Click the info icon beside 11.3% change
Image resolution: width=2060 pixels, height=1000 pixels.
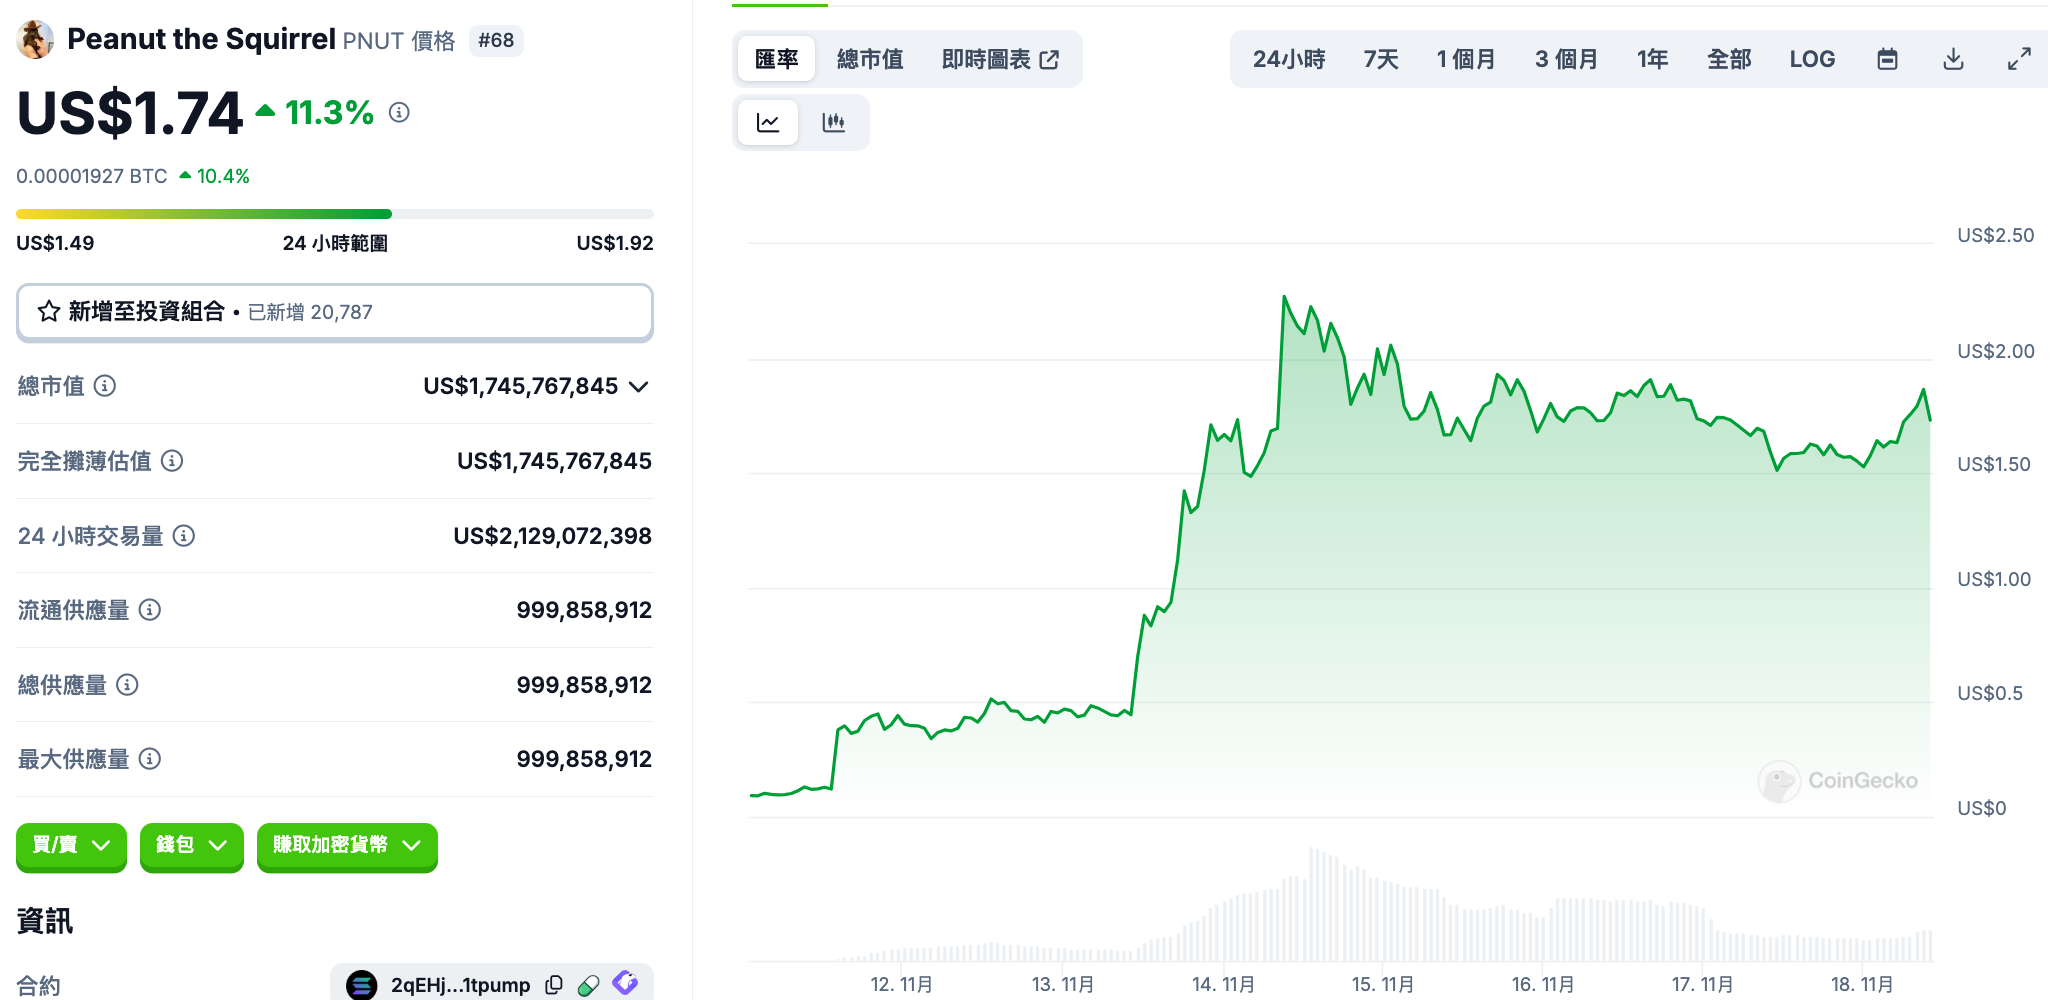(399, 112)
